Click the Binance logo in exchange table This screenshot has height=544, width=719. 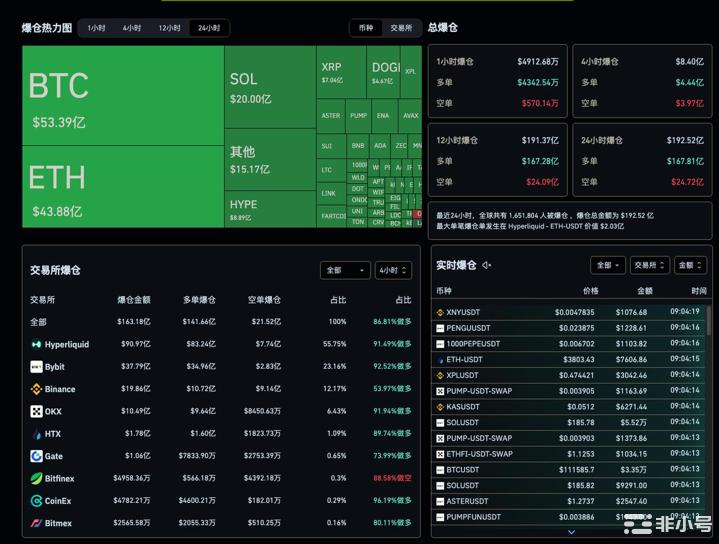[36, 389]
